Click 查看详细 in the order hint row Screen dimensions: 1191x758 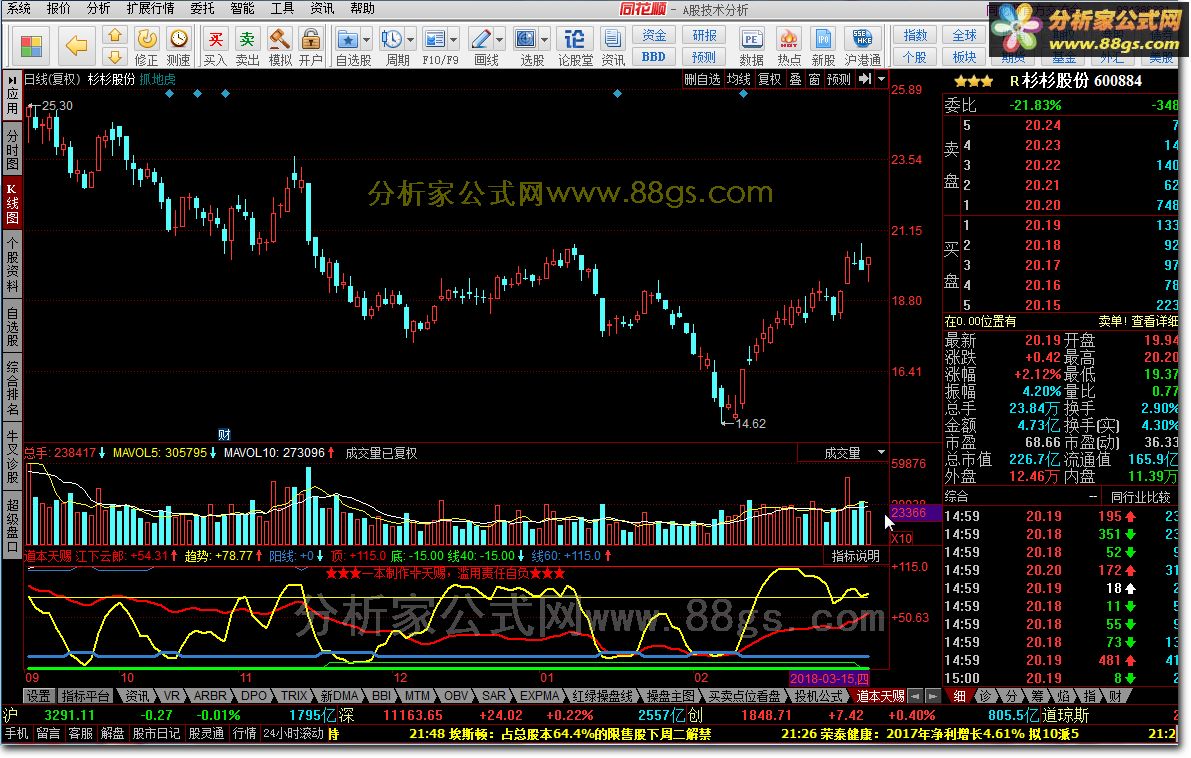click(x=1155, y=321)
